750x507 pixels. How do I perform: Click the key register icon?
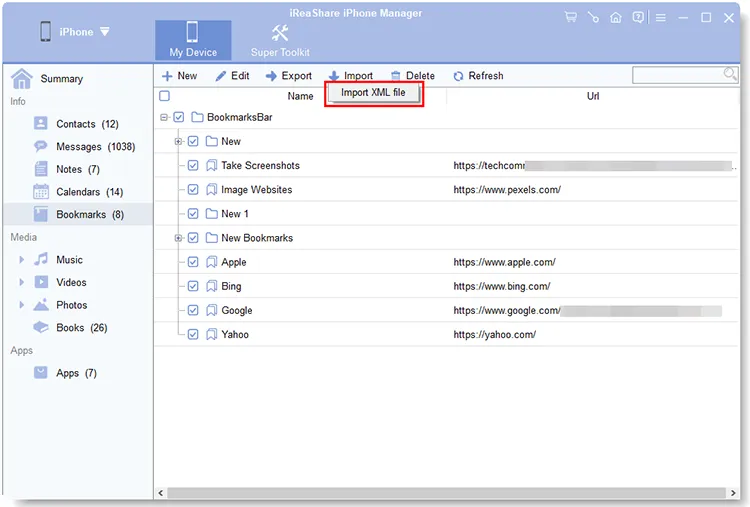(x=593, y=18)
